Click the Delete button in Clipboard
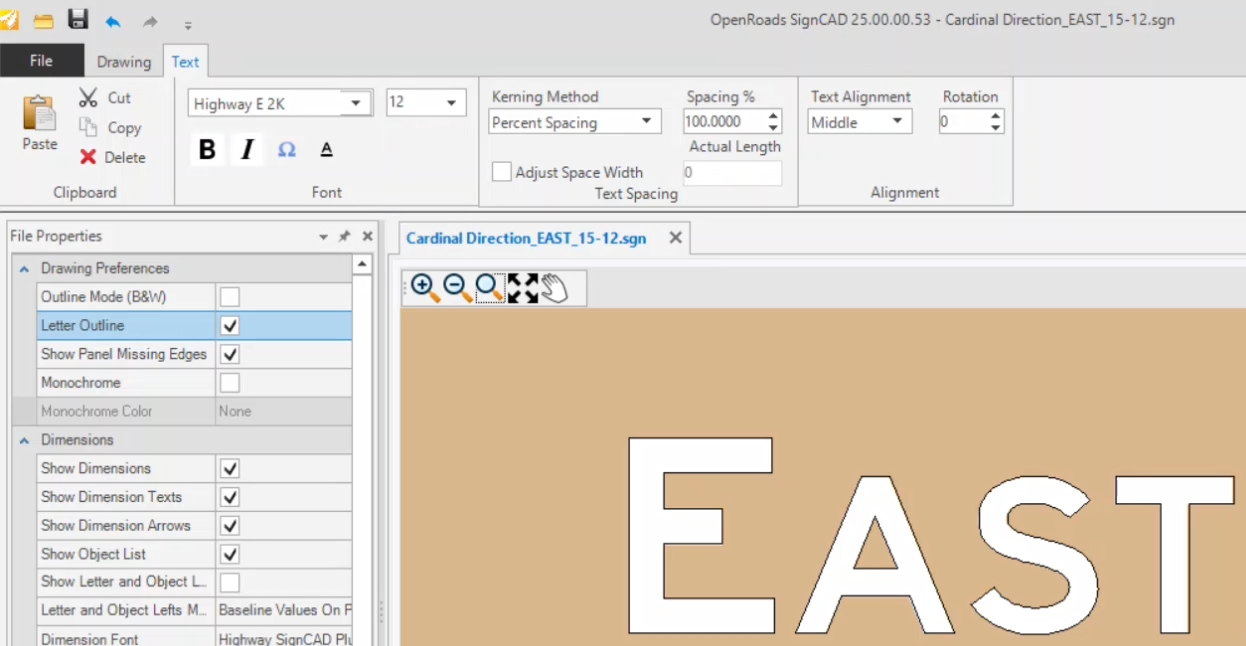This screenshot has width=1246, height=646. point(113,157)
